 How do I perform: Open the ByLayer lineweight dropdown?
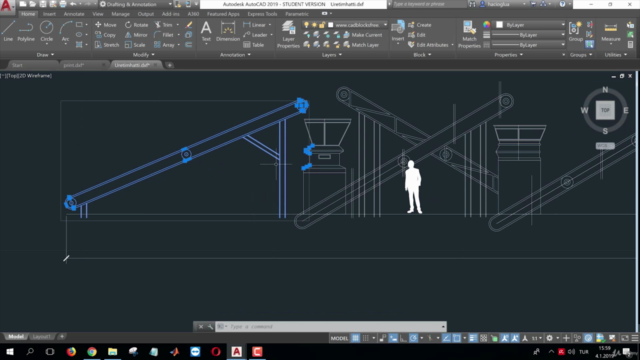(528, 35)
